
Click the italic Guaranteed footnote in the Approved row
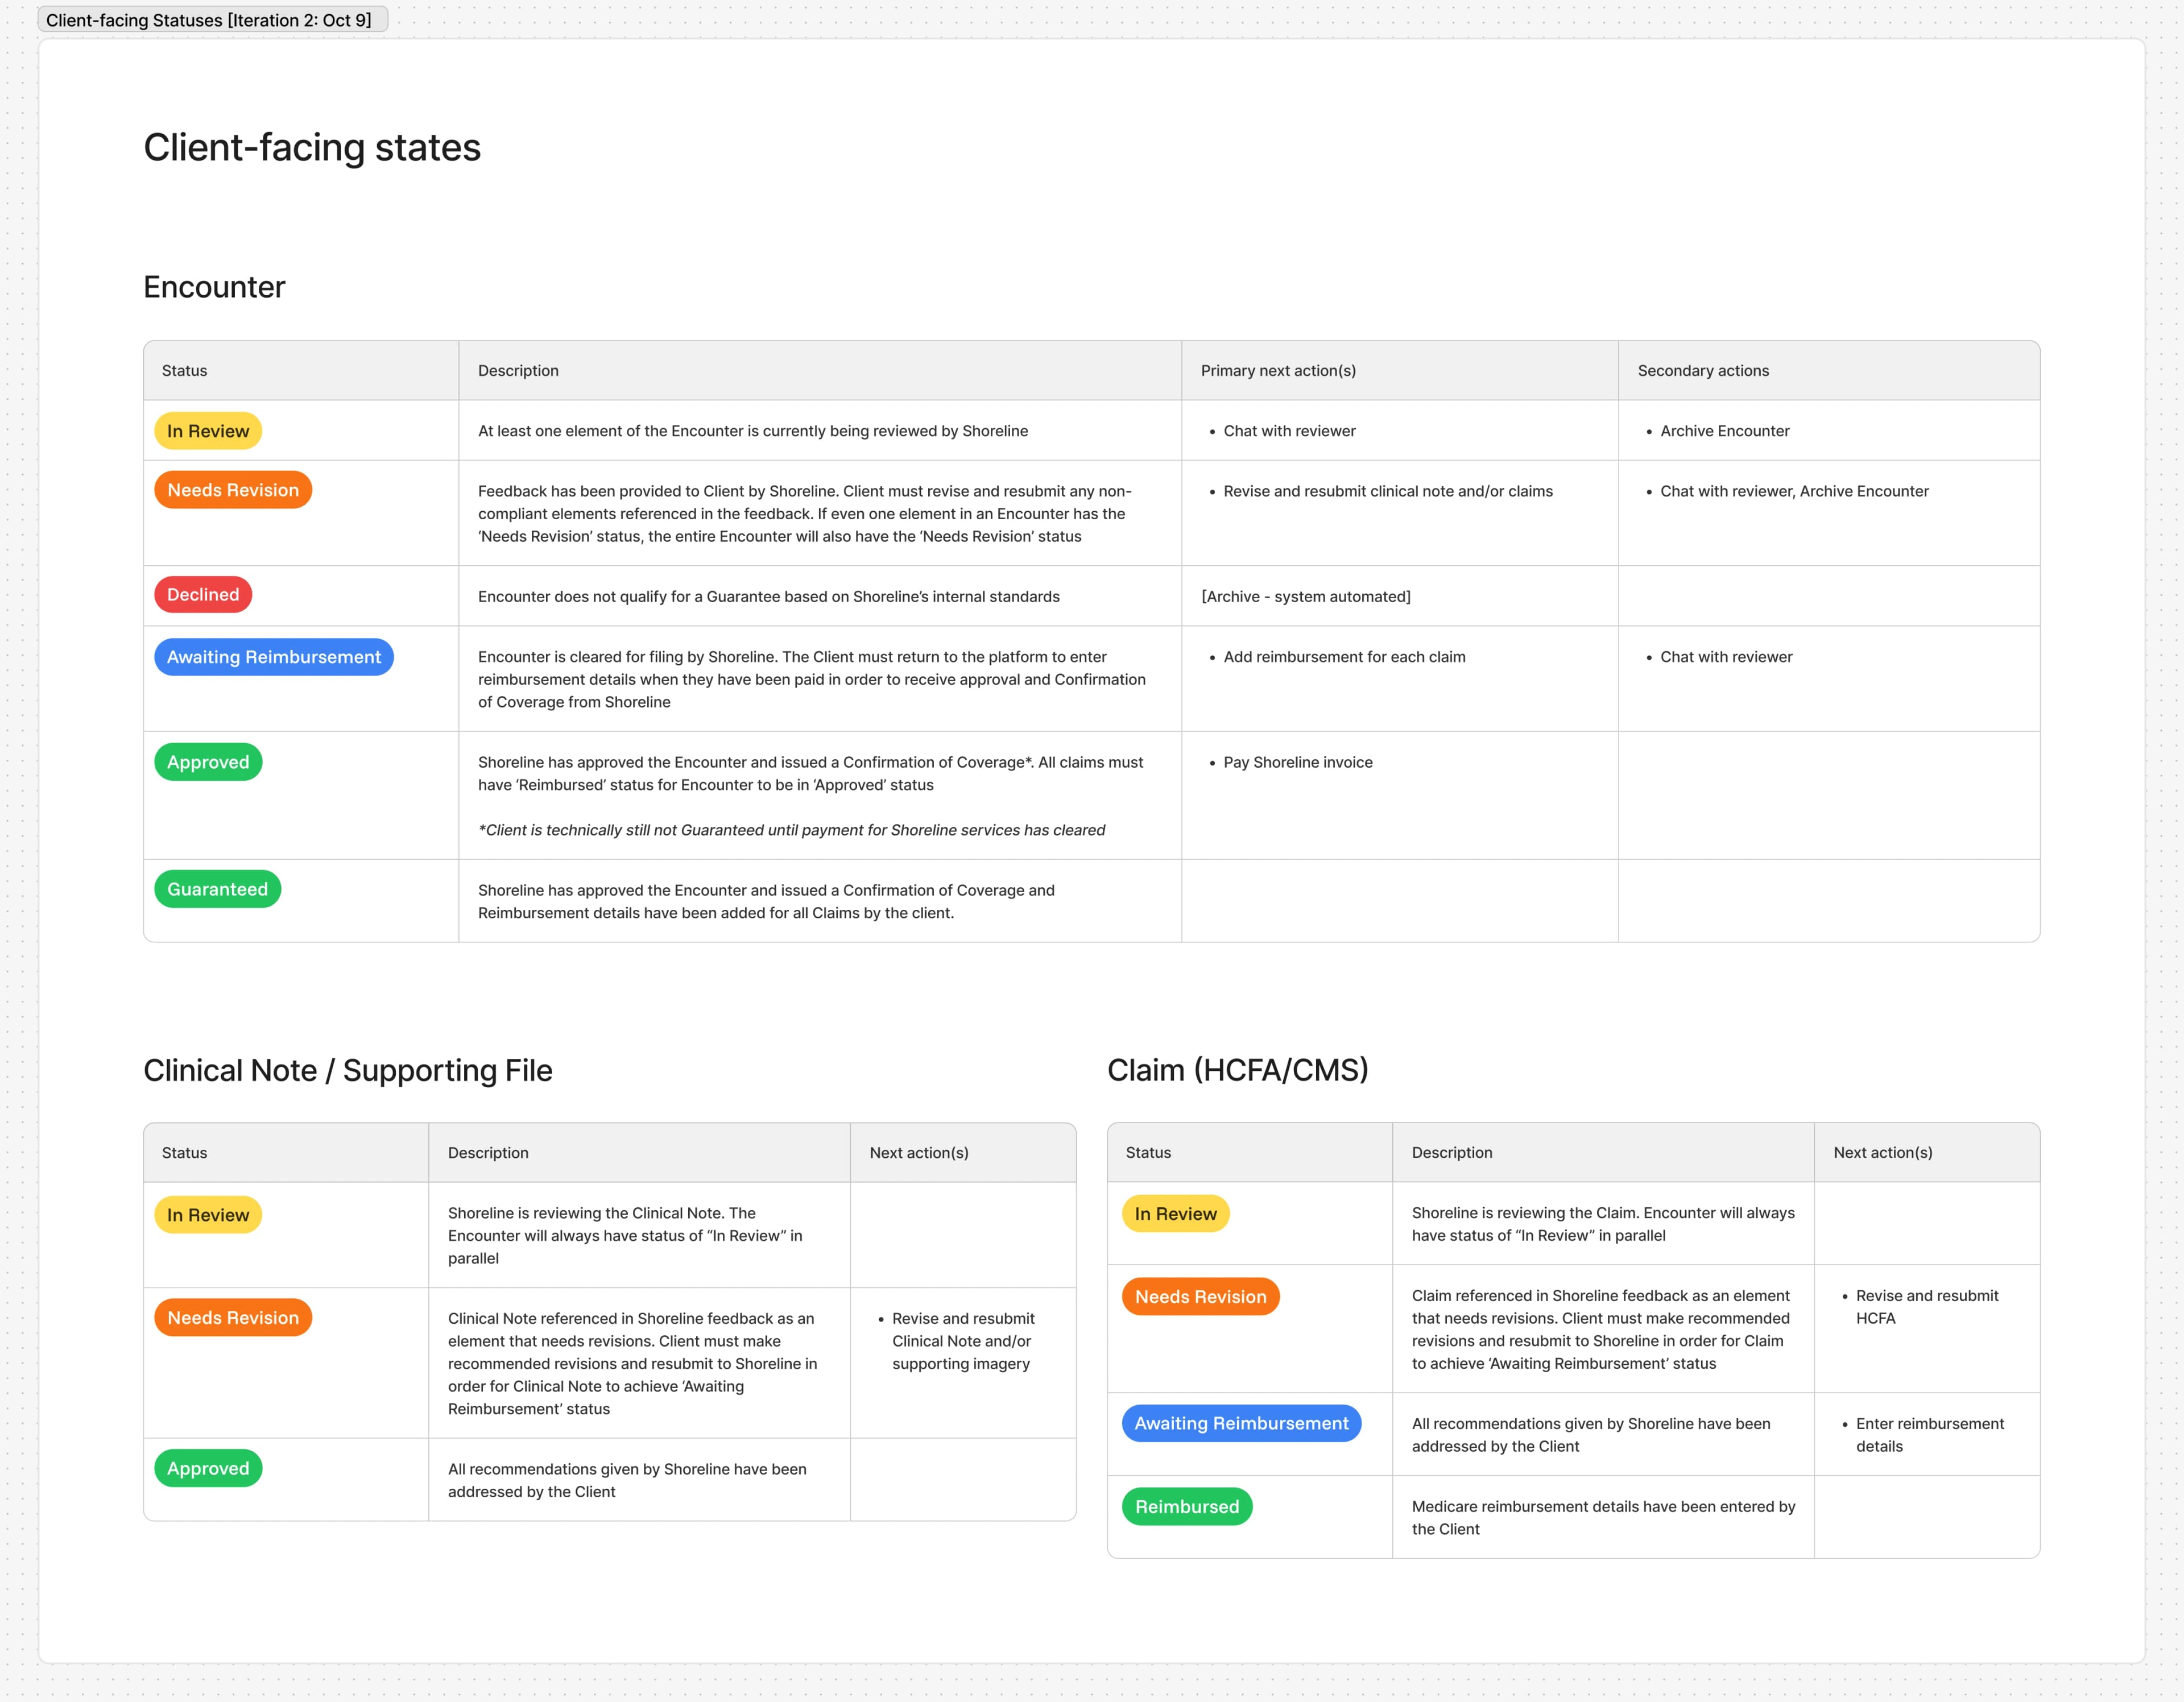pyautogui.click(x=791, y=830)
